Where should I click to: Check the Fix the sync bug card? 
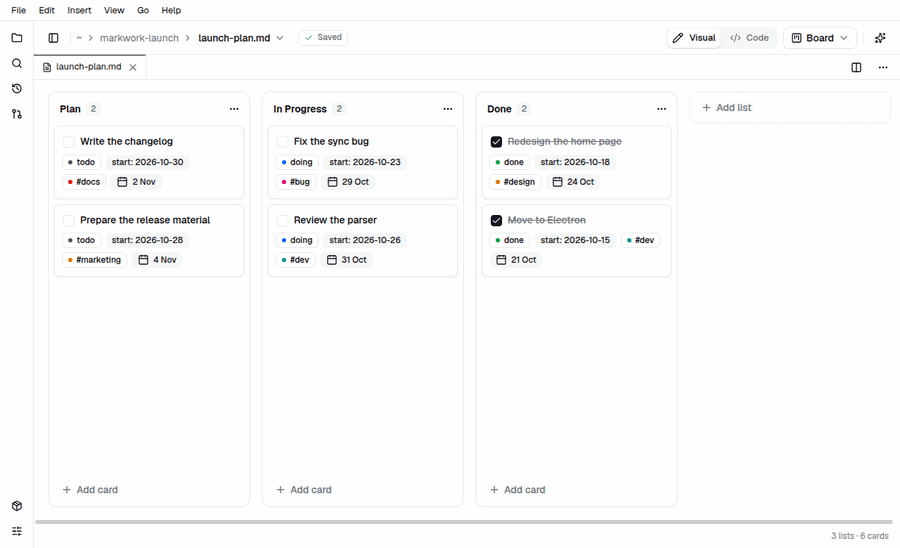point(282,142)
